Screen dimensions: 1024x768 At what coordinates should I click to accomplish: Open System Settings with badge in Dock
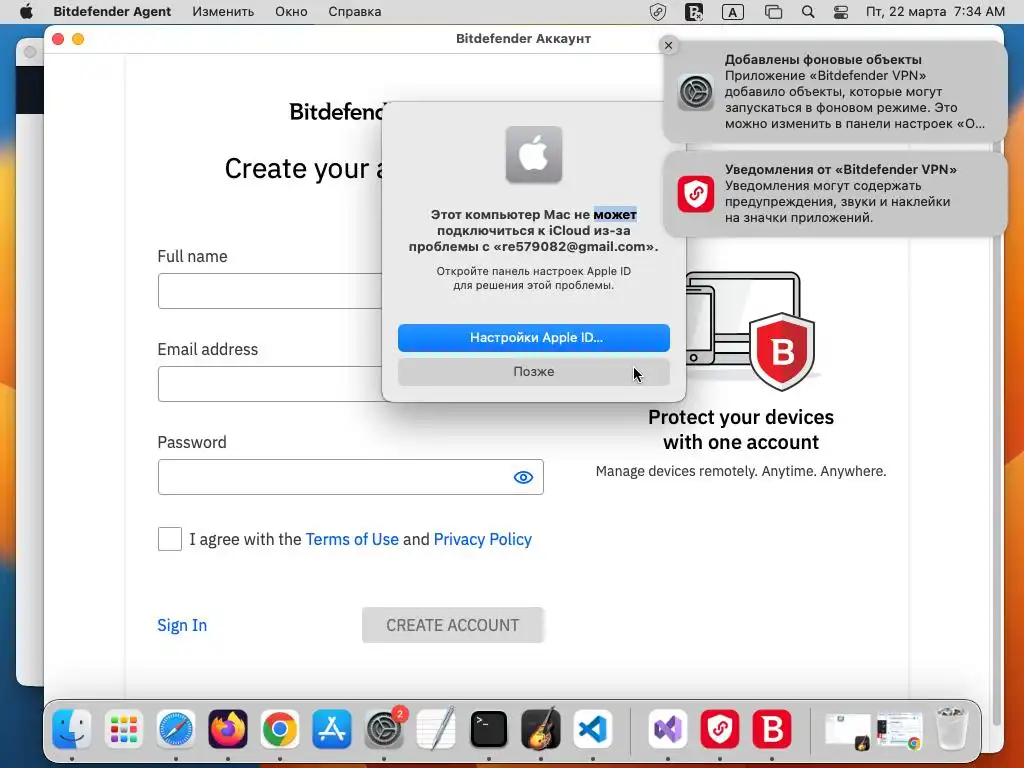pos(384,729)
